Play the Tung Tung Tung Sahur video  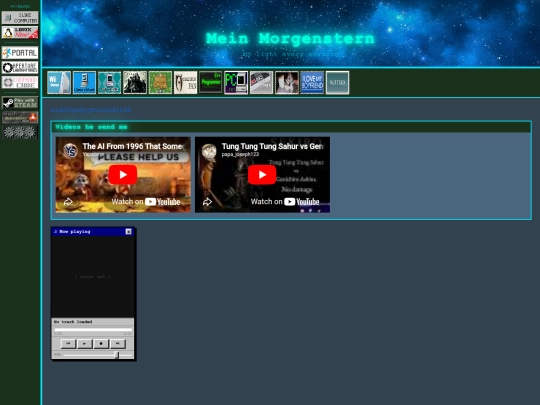click(x=262, y=175)
